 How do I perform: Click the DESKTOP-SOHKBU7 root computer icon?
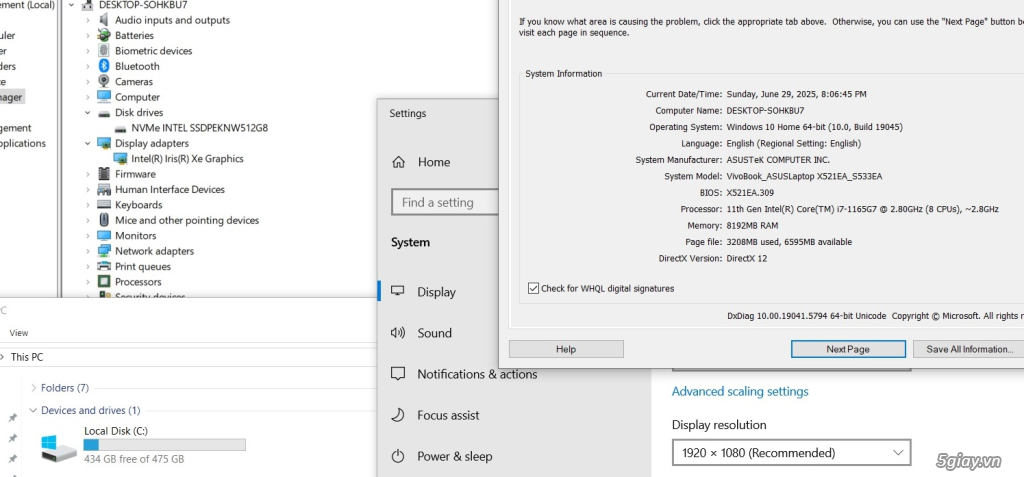pos(88,5)
